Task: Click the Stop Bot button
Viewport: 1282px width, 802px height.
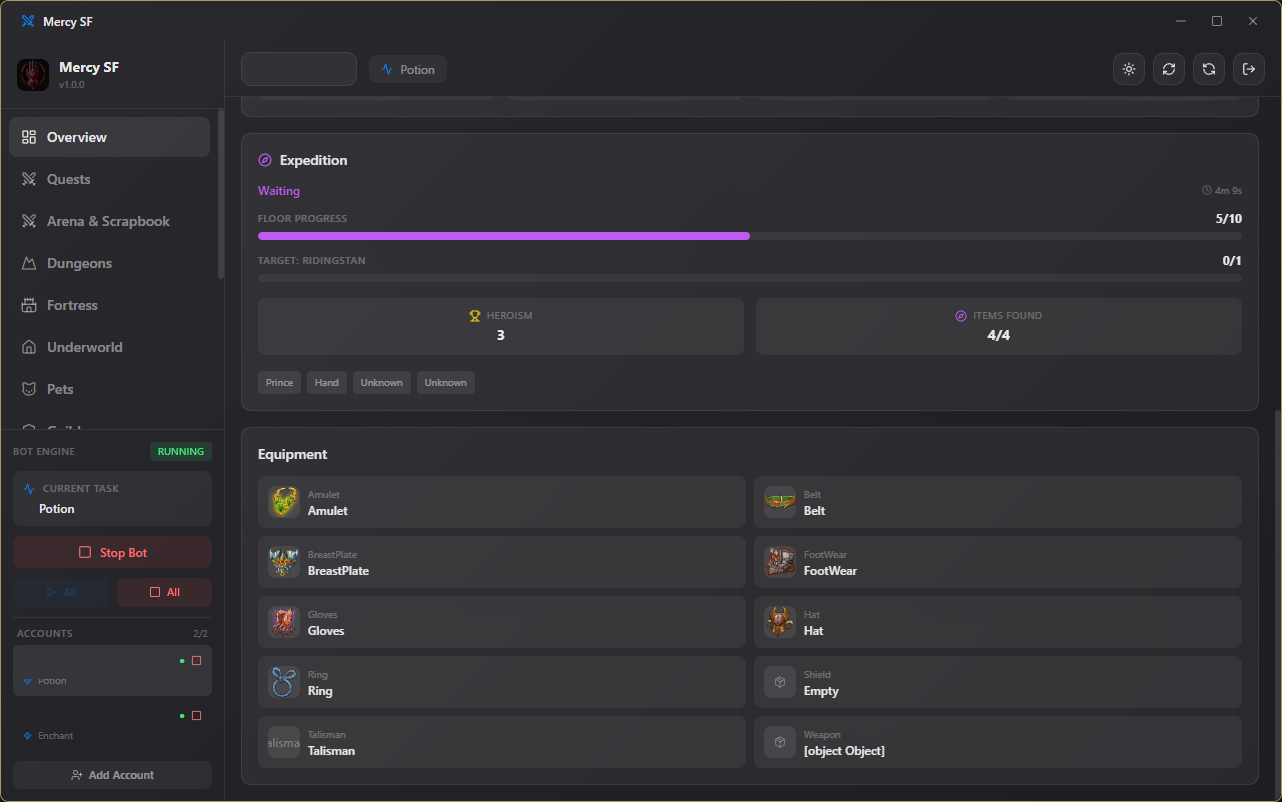Action: (112, 552)
